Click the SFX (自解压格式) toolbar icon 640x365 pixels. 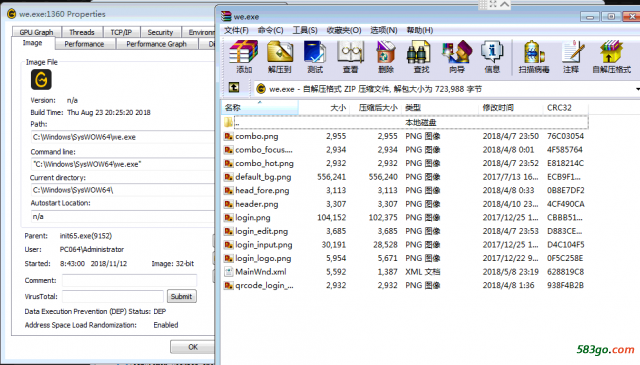[x=611, y=56]
